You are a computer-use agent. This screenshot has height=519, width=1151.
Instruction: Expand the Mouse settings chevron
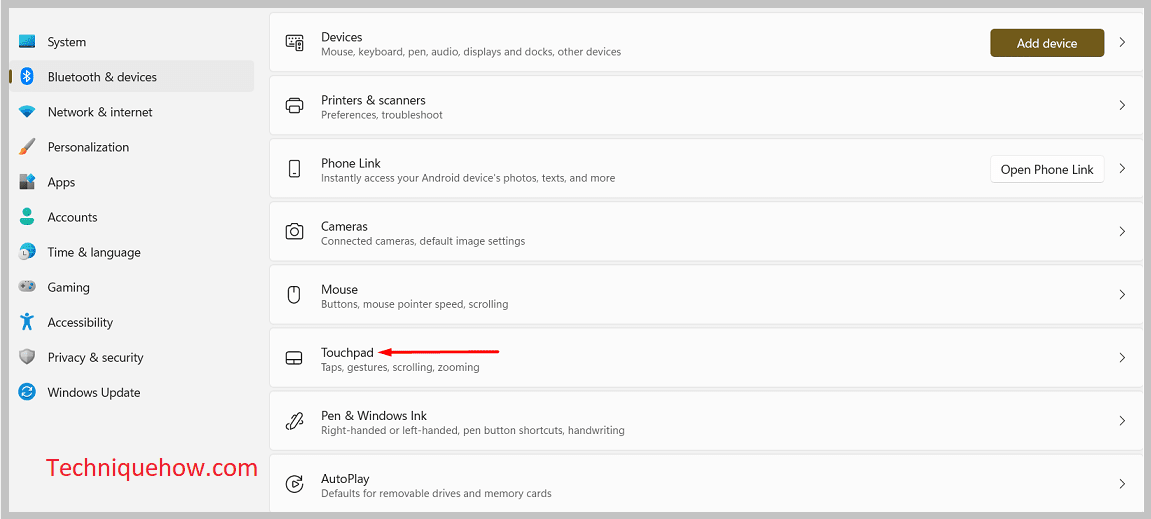[x=1122, y=295]
